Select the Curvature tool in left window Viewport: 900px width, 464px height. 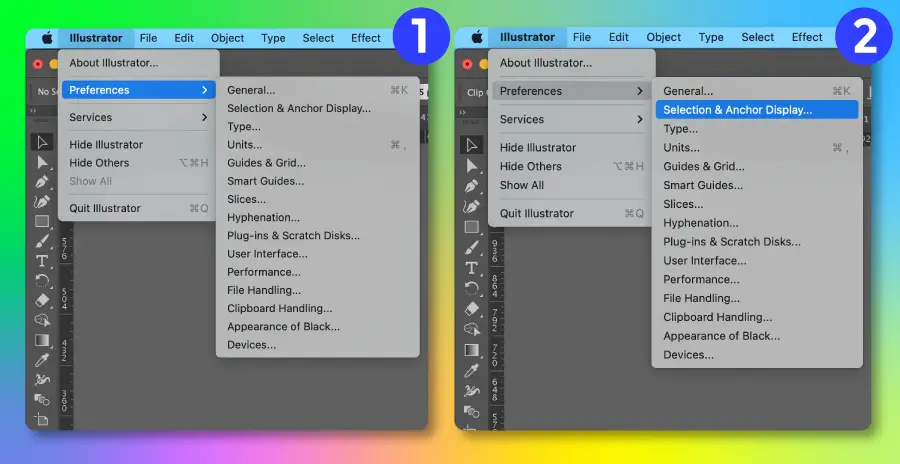42,202
